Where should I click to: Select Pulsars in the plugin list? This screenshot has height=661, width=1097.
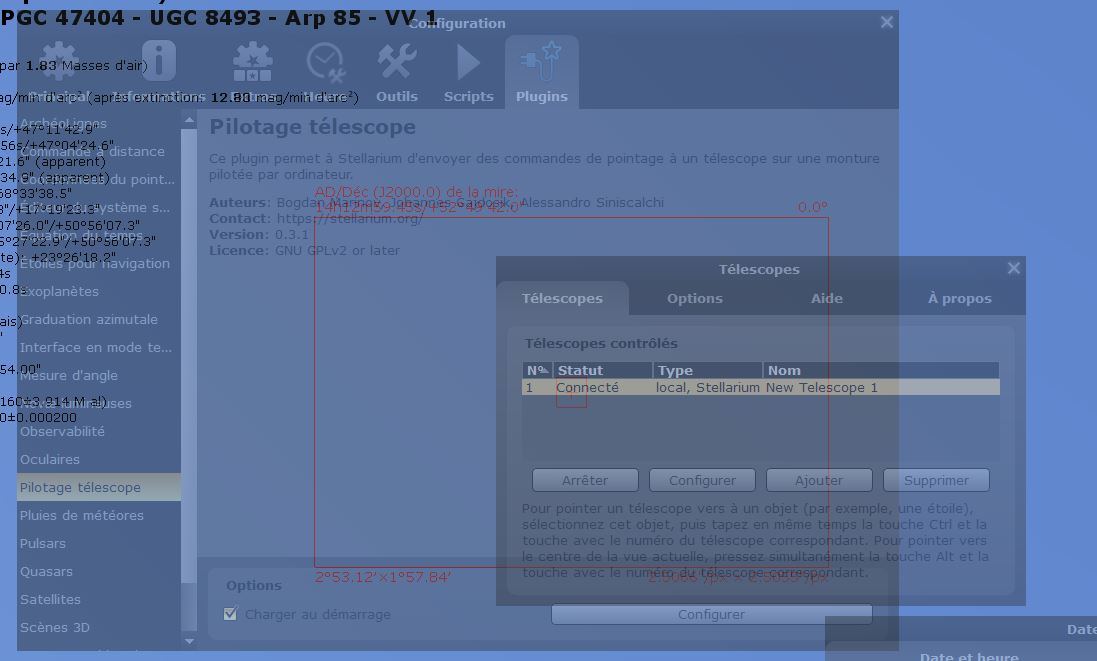[x=99, y=543]
